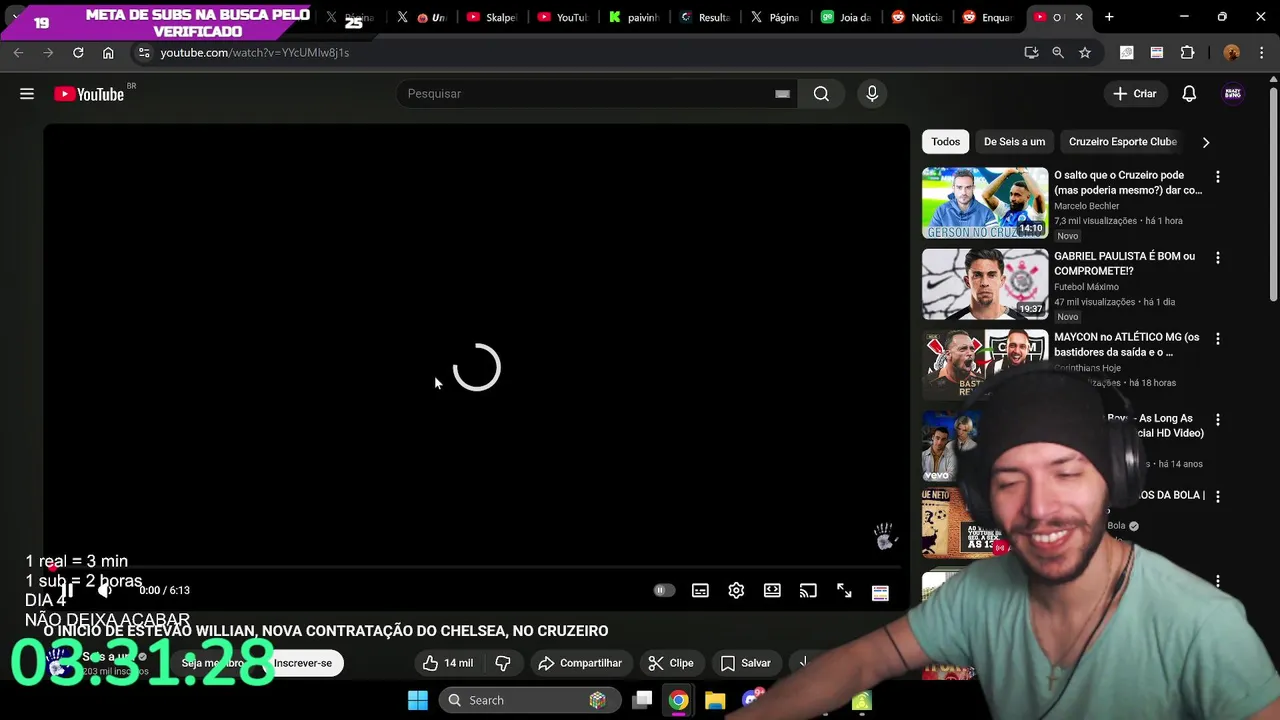Open Gabriel Paulista video thumbnail

(x=985, y=284)
